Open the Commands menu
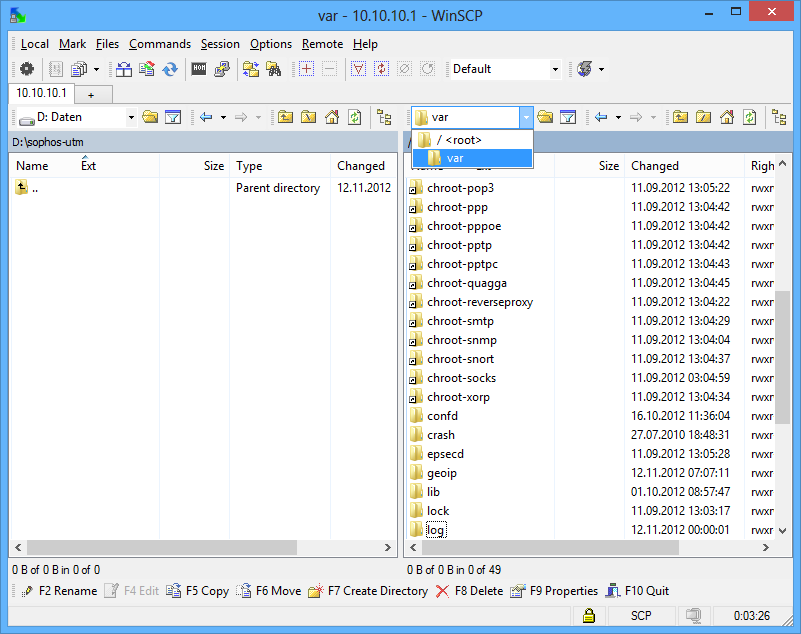 160,44
